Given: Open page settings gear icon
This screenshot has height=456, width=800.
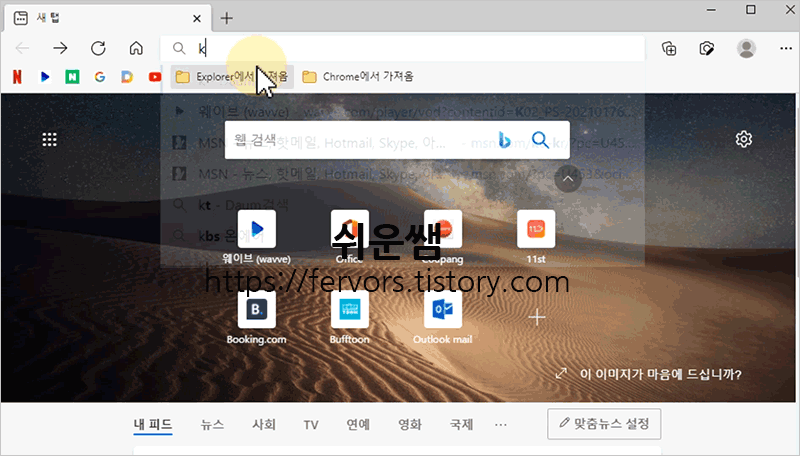Looking at the screenshot, I should click(x=743, y=139).
